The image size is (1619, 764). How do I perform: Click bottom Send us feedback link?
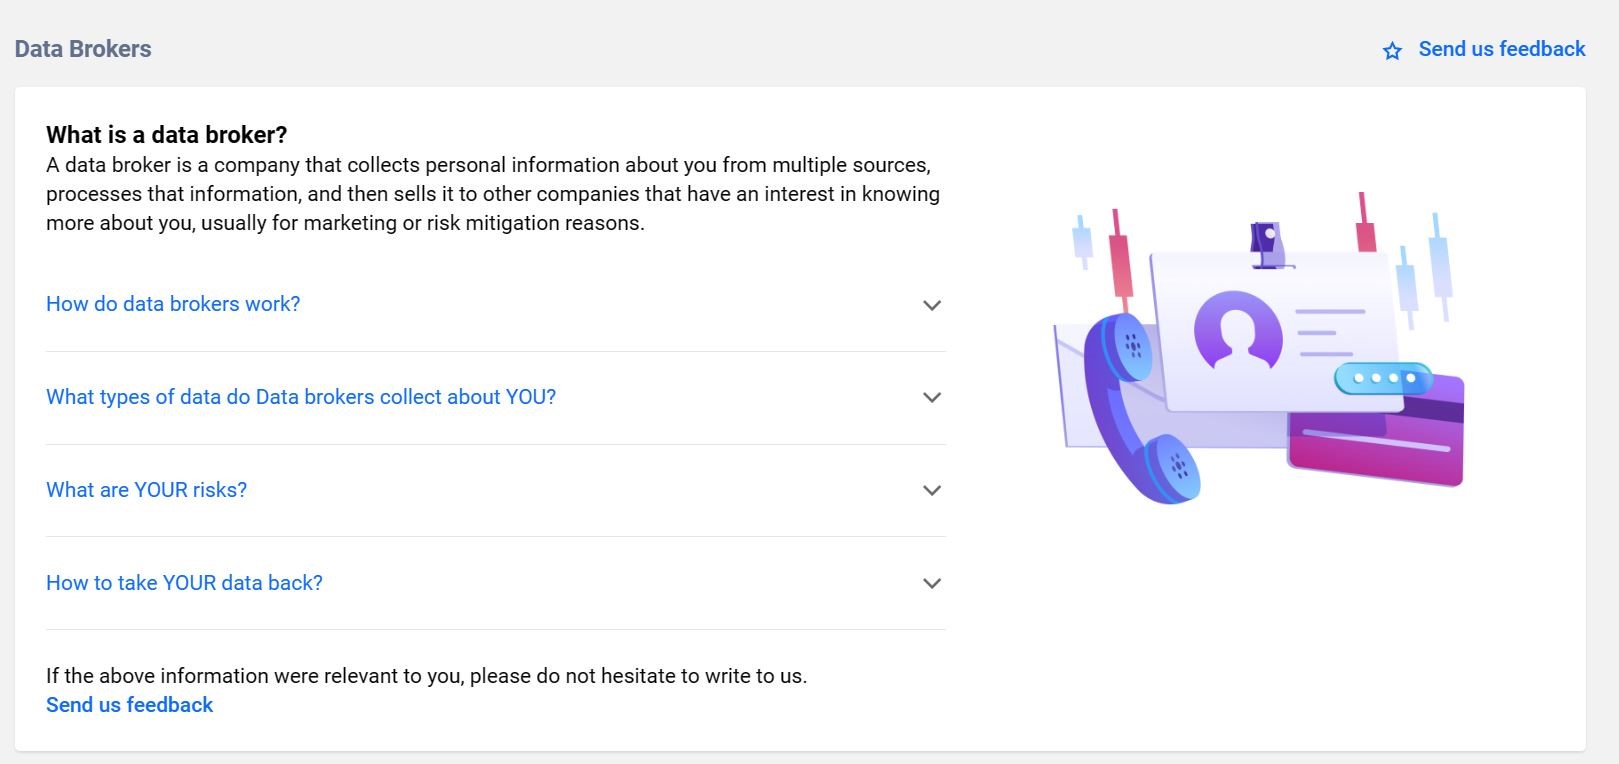tap(129, 705)
